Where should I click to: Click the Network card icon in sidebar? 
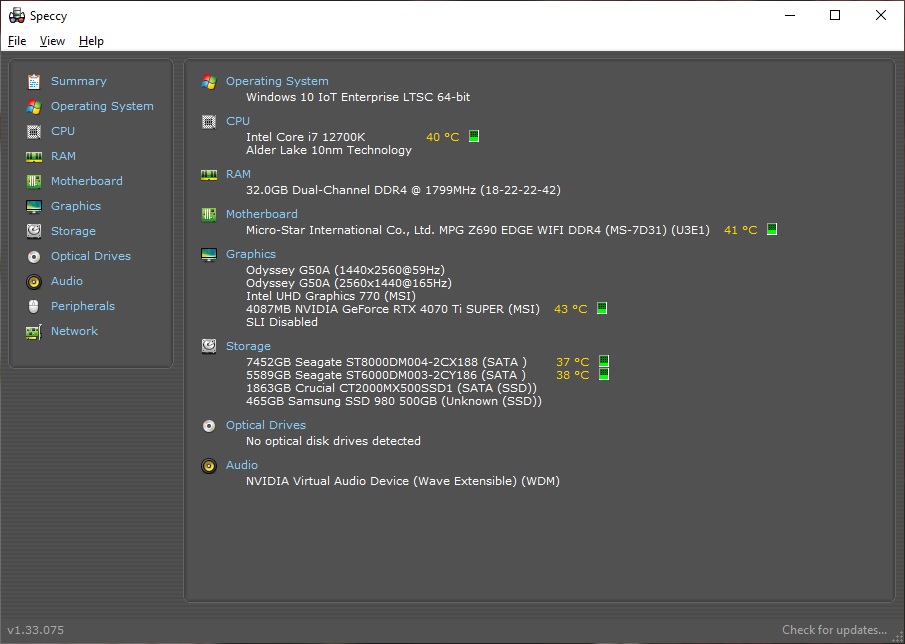click(34, 332)
